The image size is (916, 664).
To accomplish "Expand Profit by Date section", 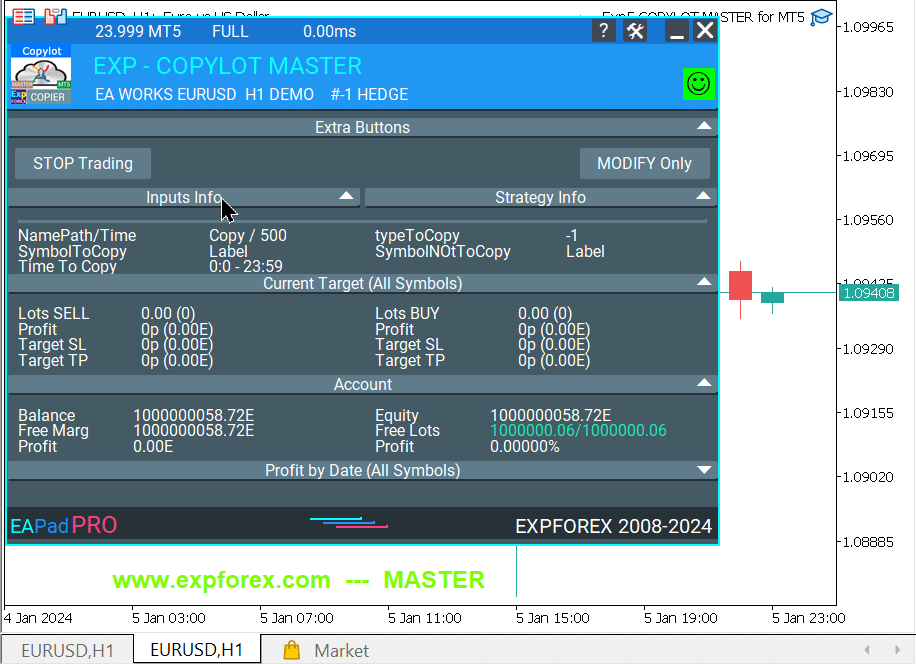I will pos(704,469).
